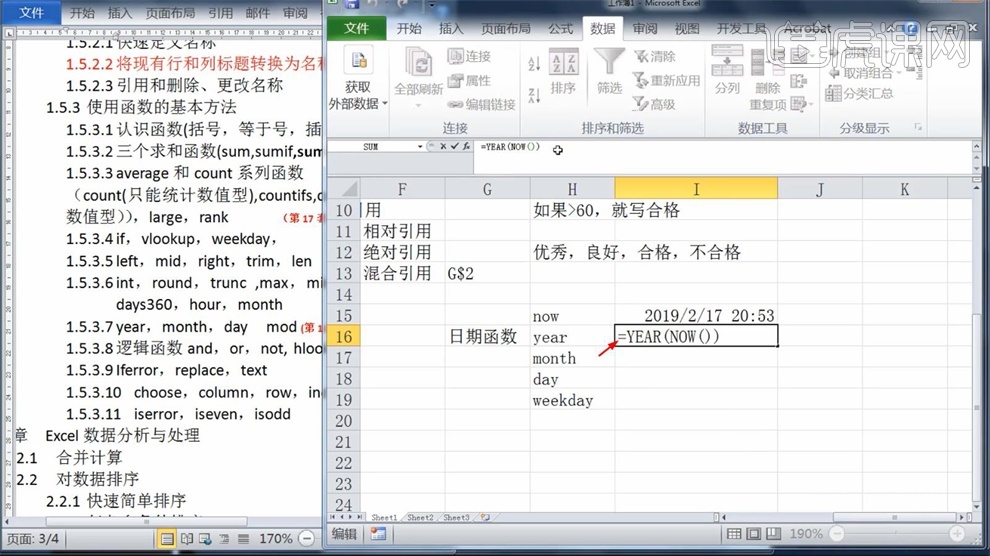The height and width of the screenshot is (556, 990).
Task: Open connection Properties (属性)
Action: click(x=469, y=81)
